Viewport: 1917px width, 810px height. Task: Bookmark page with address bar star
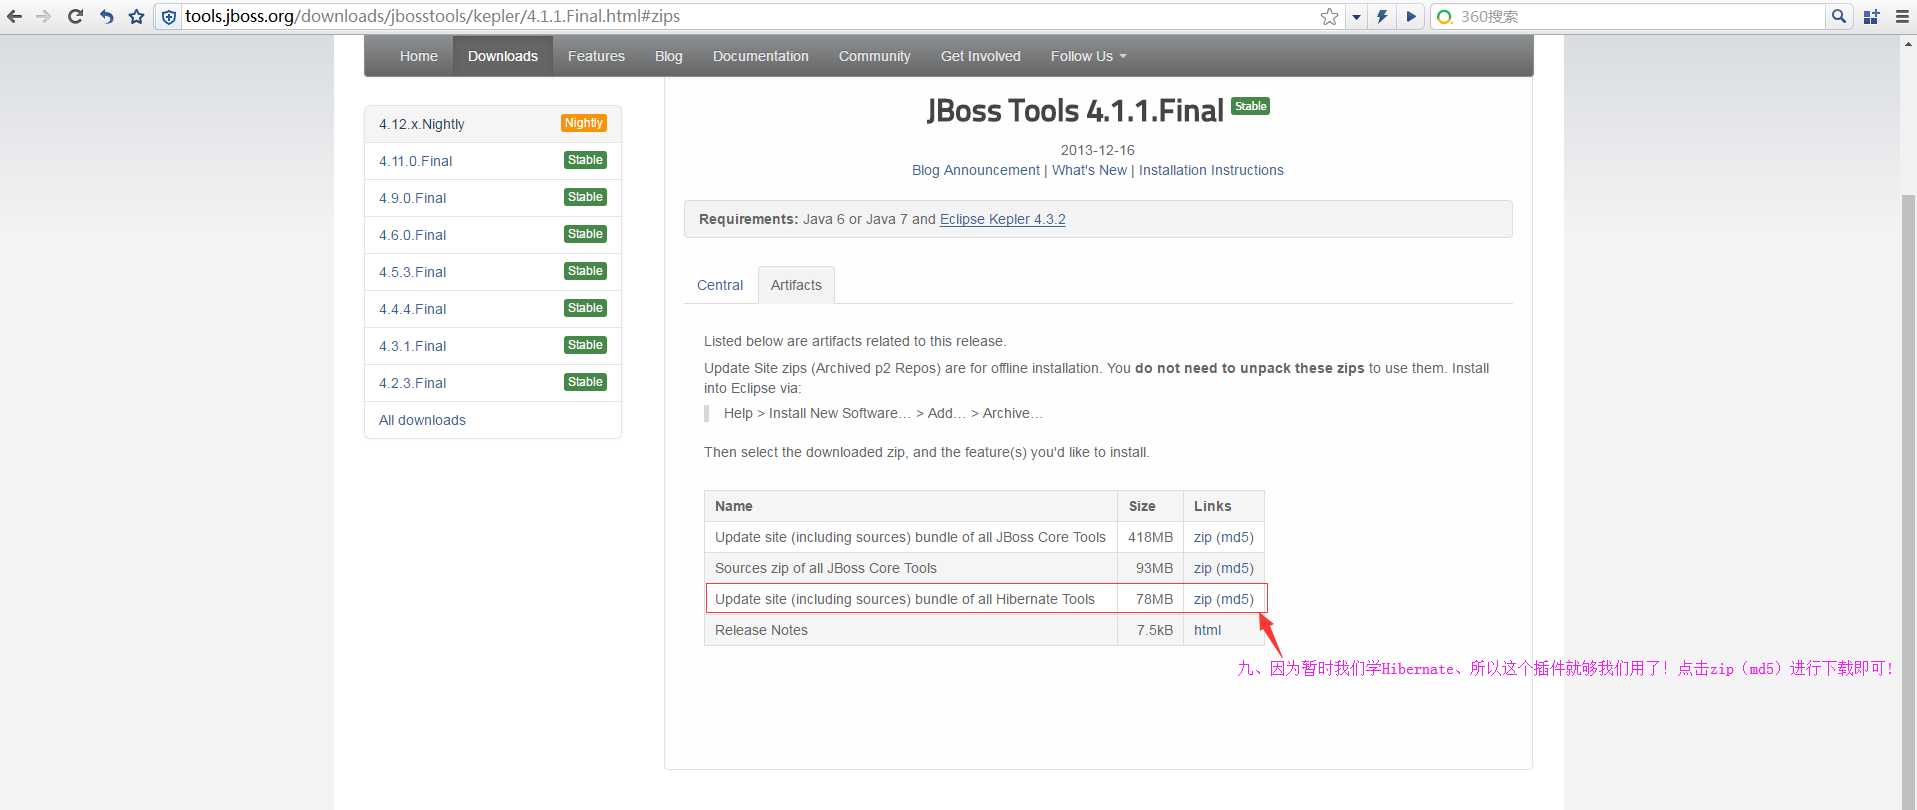1329,16
